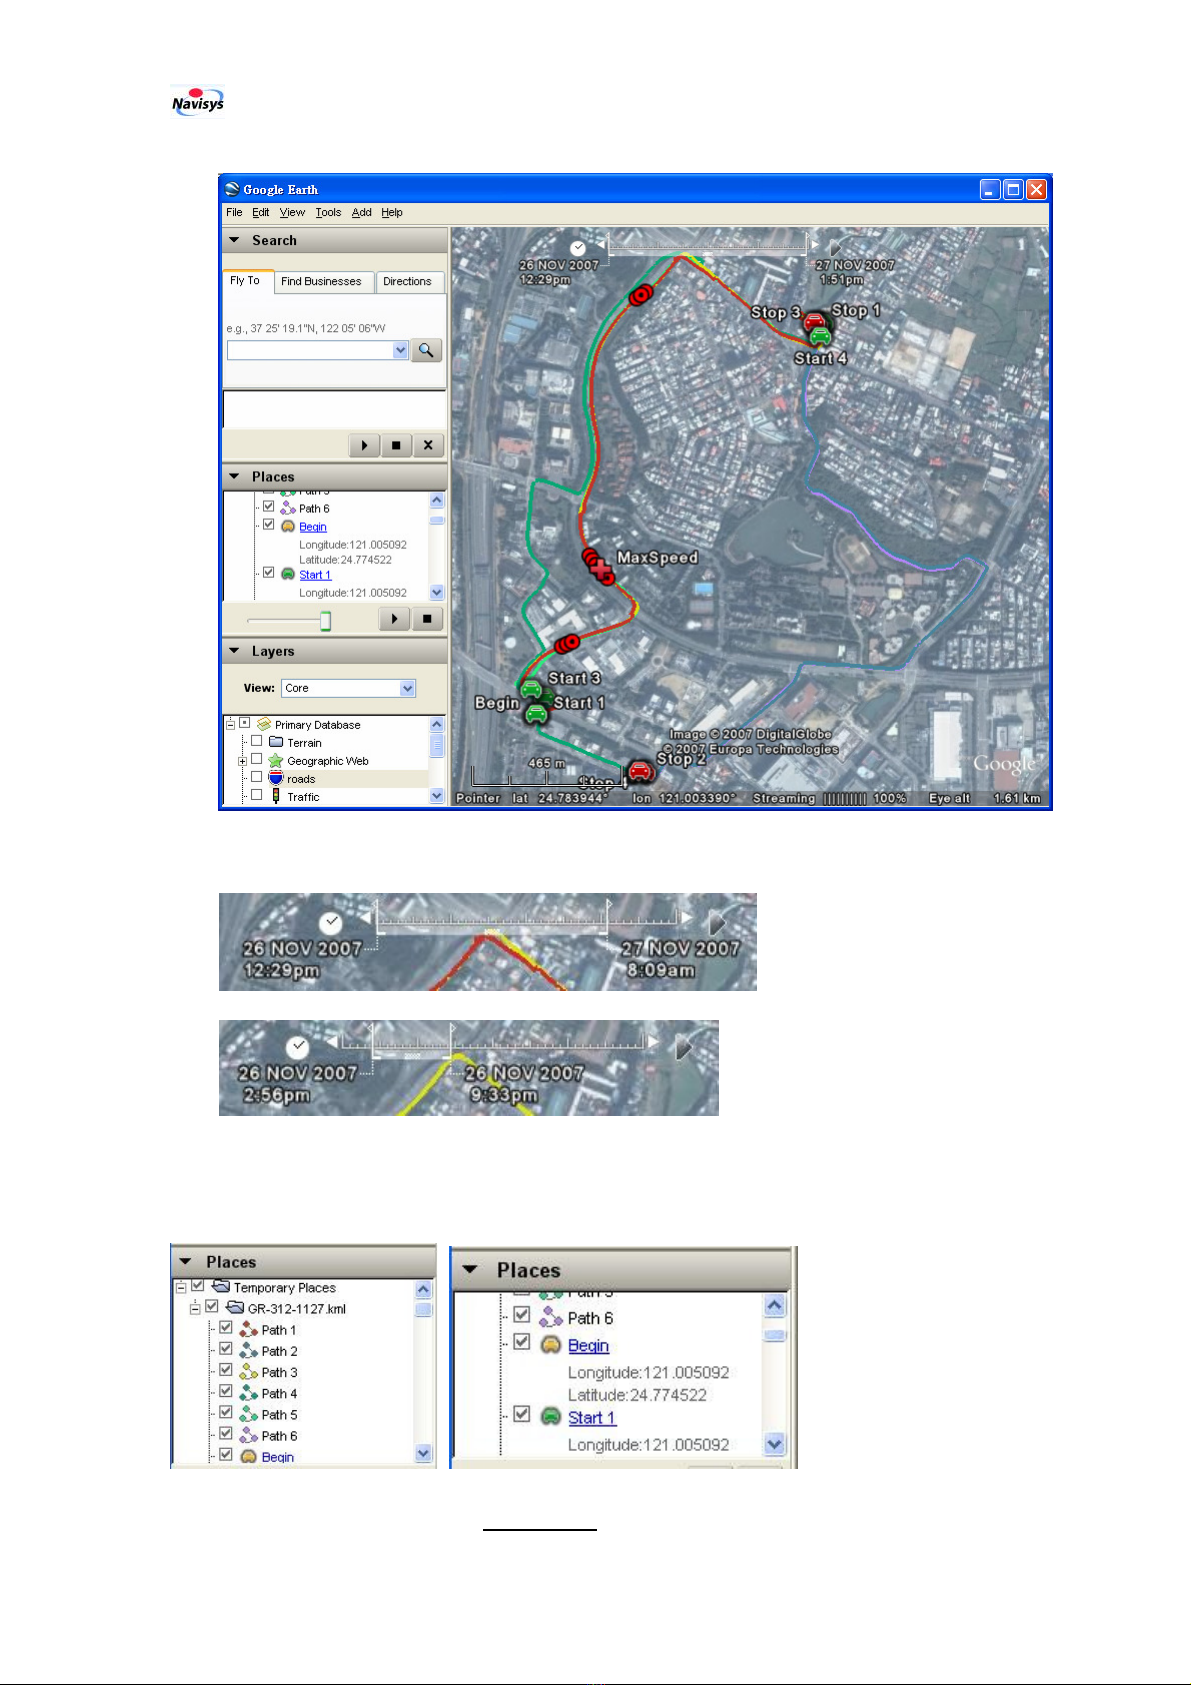
Task: Open the Fly To address dropdown arrow
Action: (401, 350)
